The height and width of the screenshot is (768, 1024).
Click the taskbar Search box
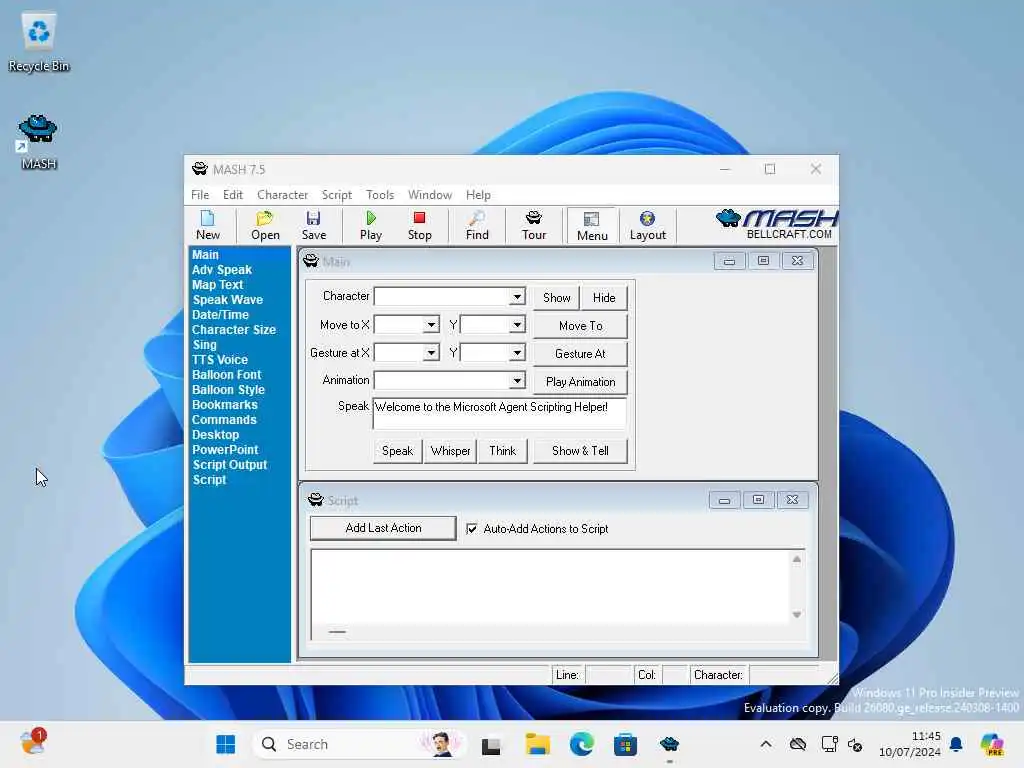(x=359, y=744)
